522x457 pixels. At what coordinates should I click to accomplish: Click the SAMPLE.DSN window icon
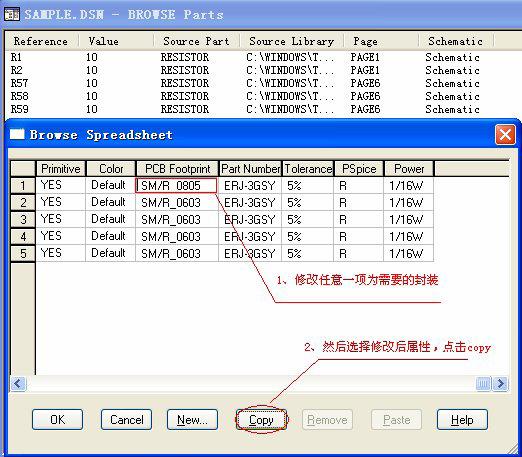[x=12, y=14]
